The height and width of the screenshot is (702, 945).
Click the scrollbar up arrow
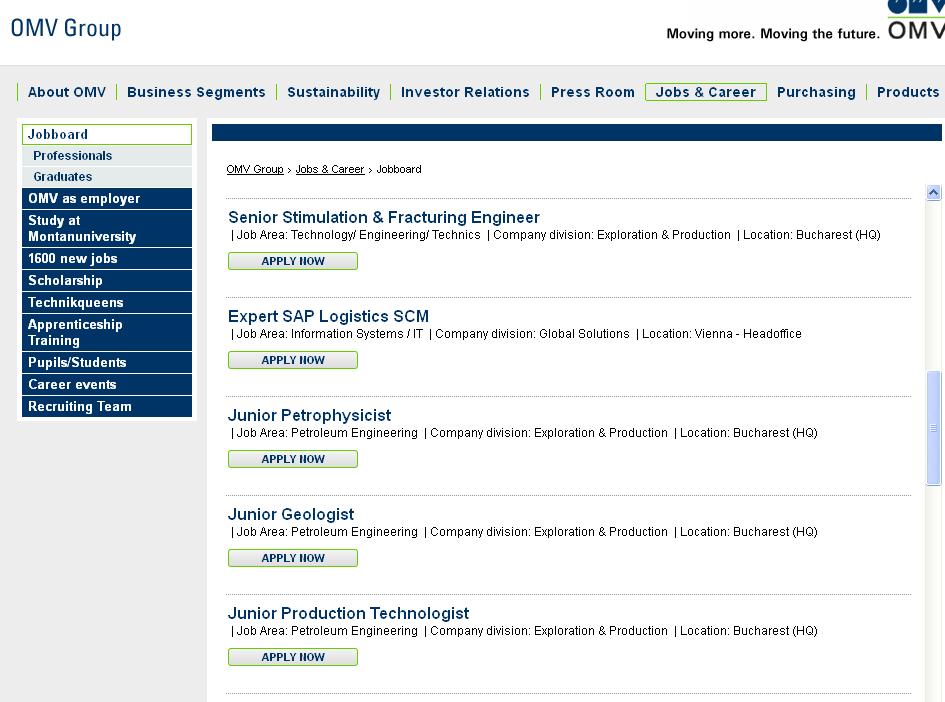tap(934, 192)
